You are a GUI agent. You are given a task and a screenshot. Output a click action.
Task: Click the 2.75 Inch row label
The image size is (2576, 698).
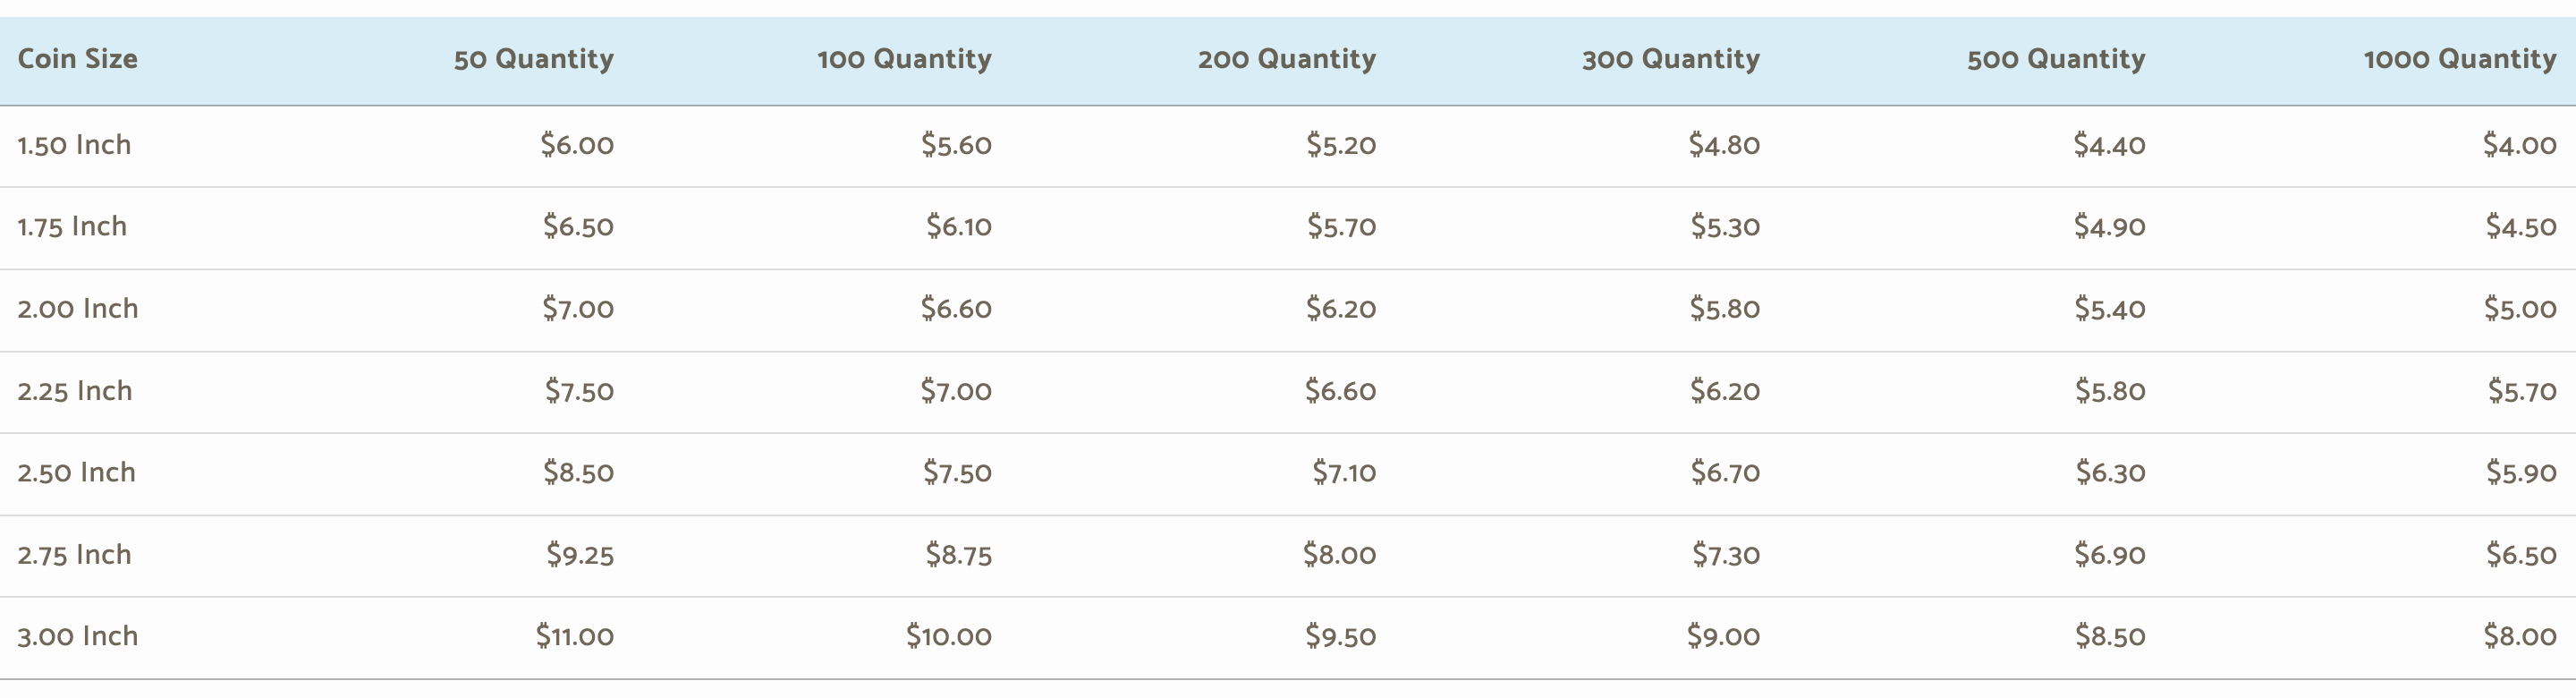[74, 555]
